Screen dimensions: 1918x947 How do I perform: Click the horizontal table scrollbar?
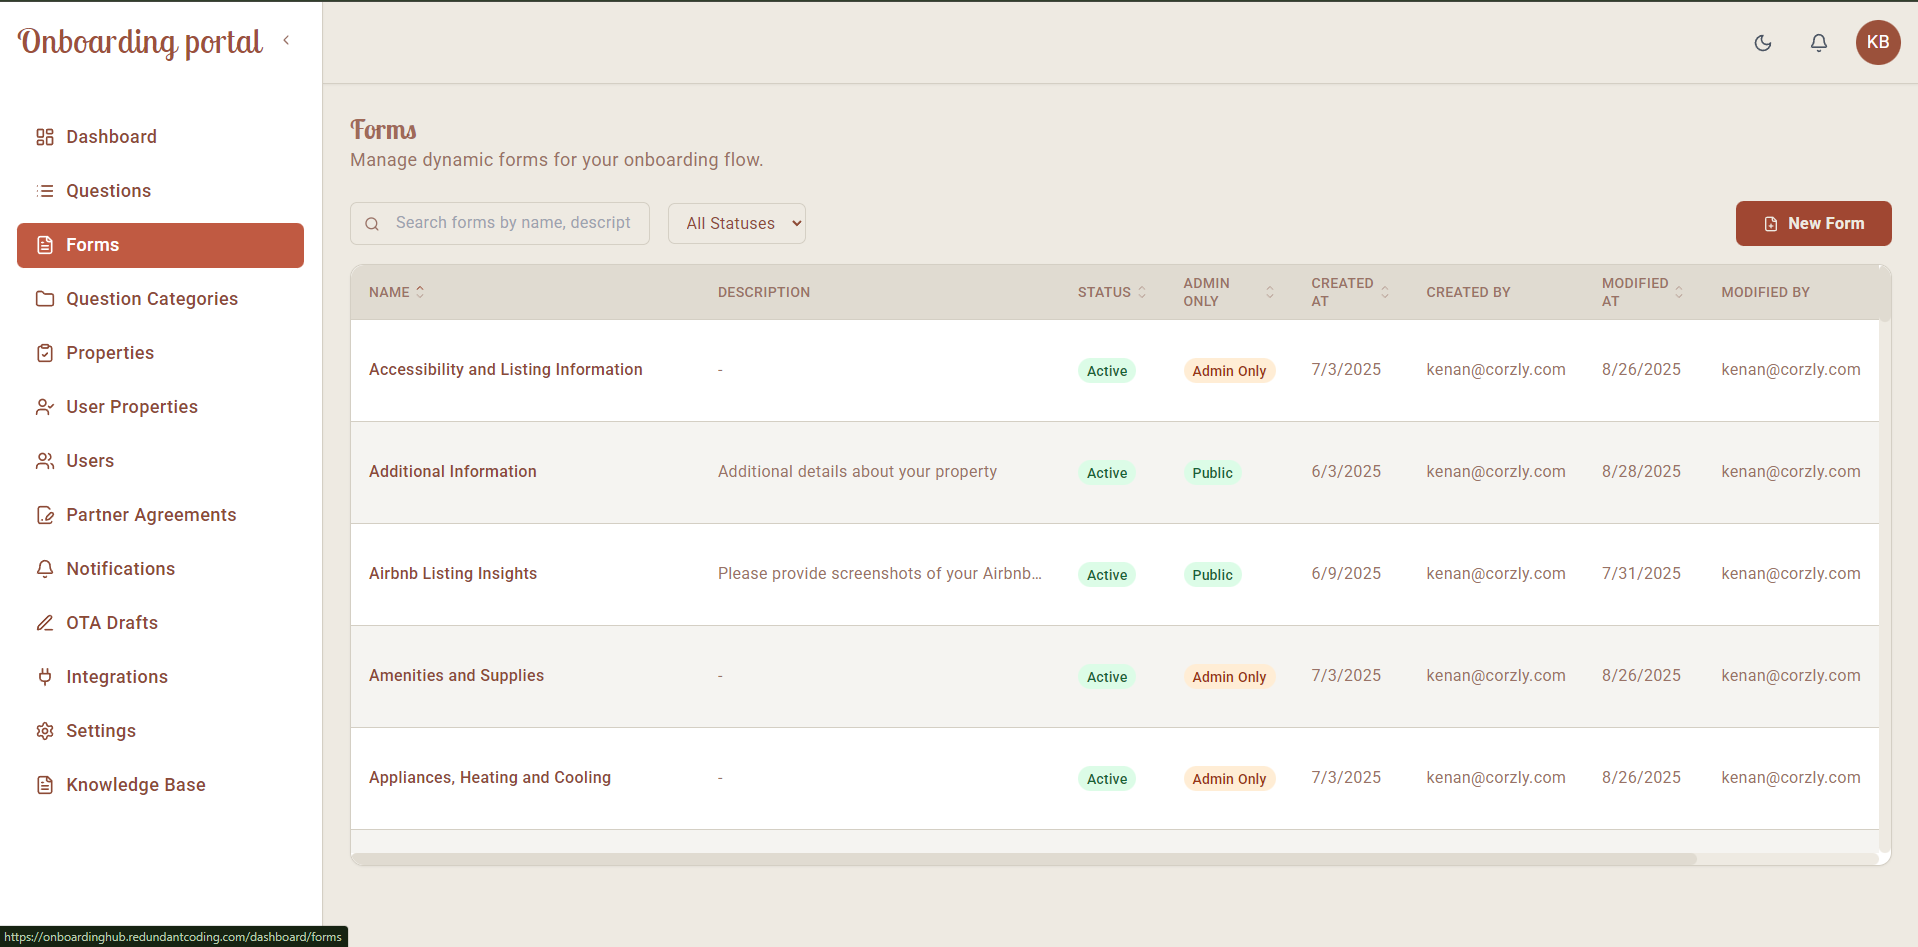coord(1024,859)
